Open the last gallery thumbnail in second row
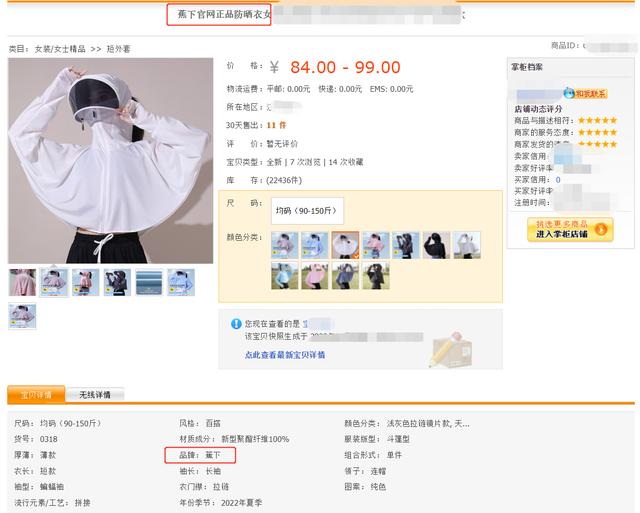This screenshot has width=640, height=513. coord(22,316)
